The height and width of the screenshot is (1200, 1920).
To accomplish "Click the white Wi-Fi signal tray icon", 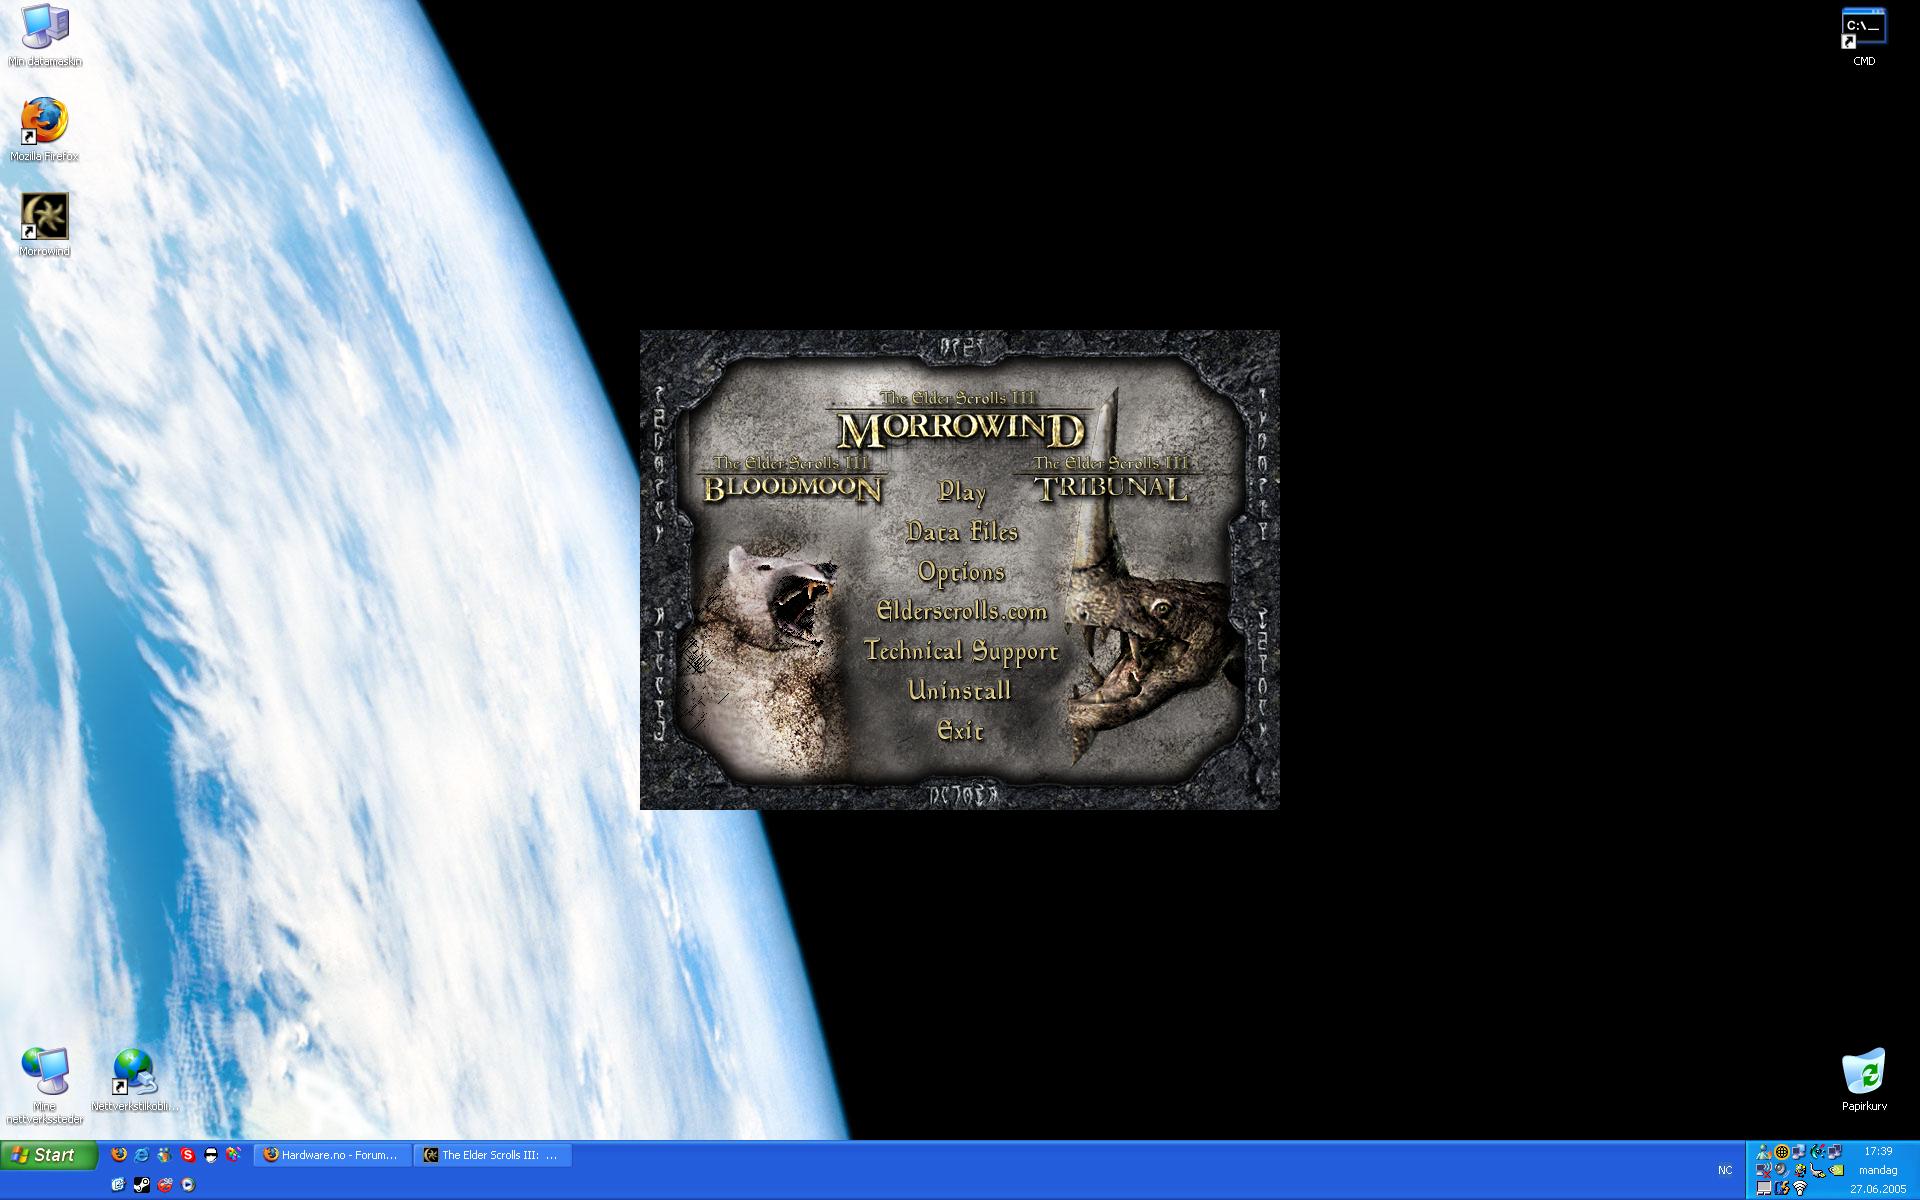I will click(x=1800, y=1188).
